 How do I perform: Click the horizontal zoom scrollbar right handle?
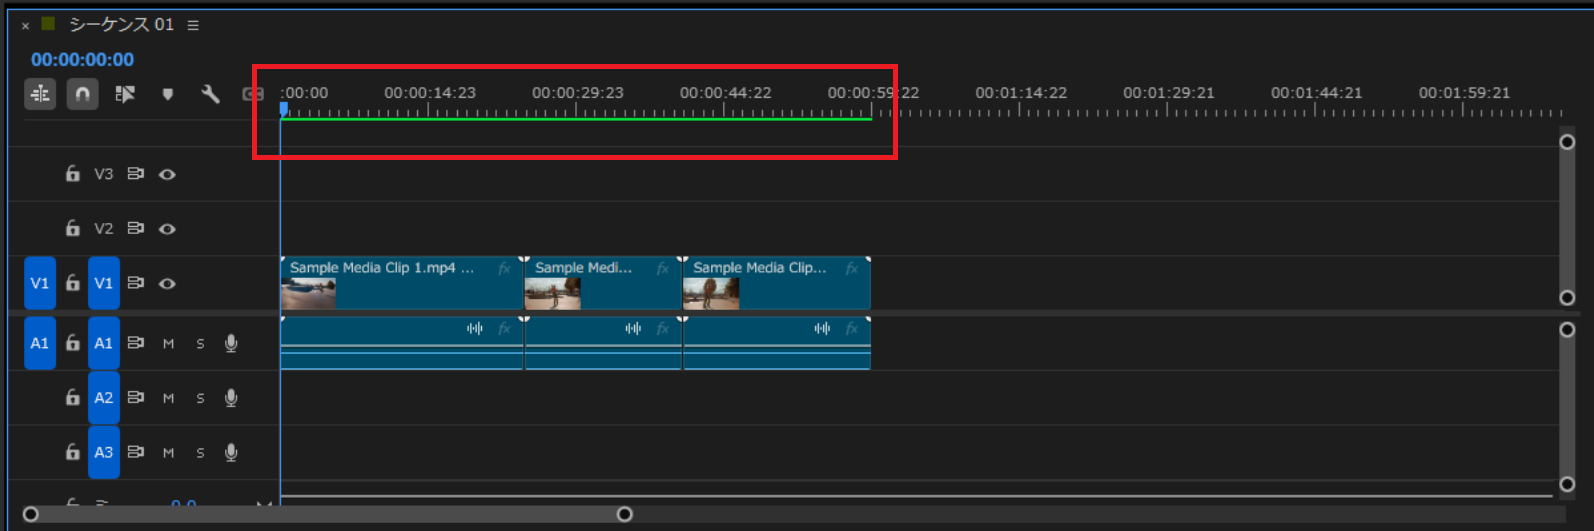[625, 514]
